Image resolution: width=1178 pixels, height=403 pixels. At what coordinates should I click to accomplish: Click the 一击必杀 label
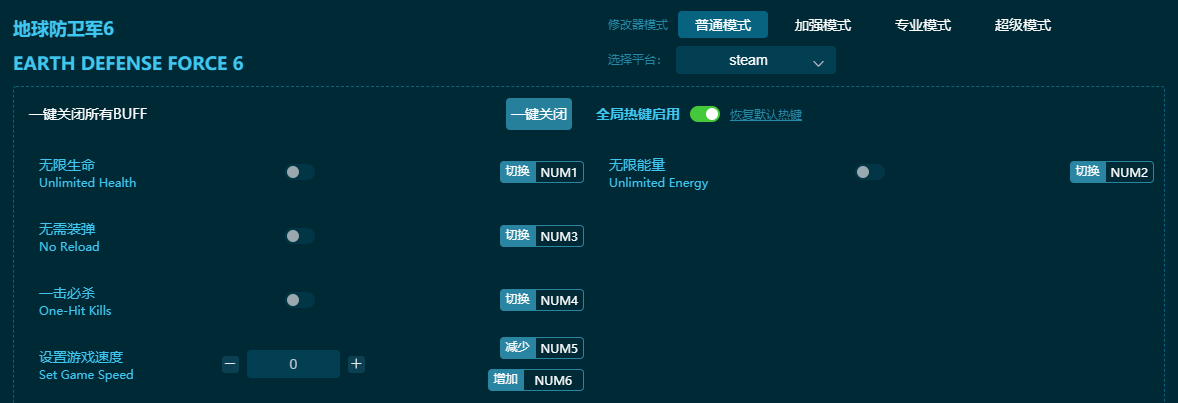point(67,292)
